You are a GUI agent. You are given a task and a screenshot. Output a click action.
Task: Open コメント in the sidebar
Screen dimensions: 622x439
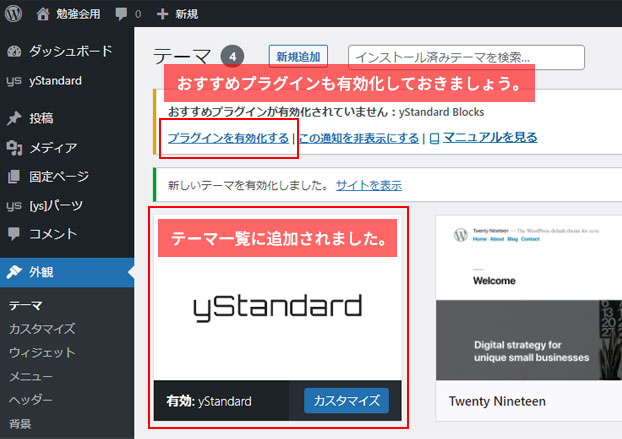point(53,234)
